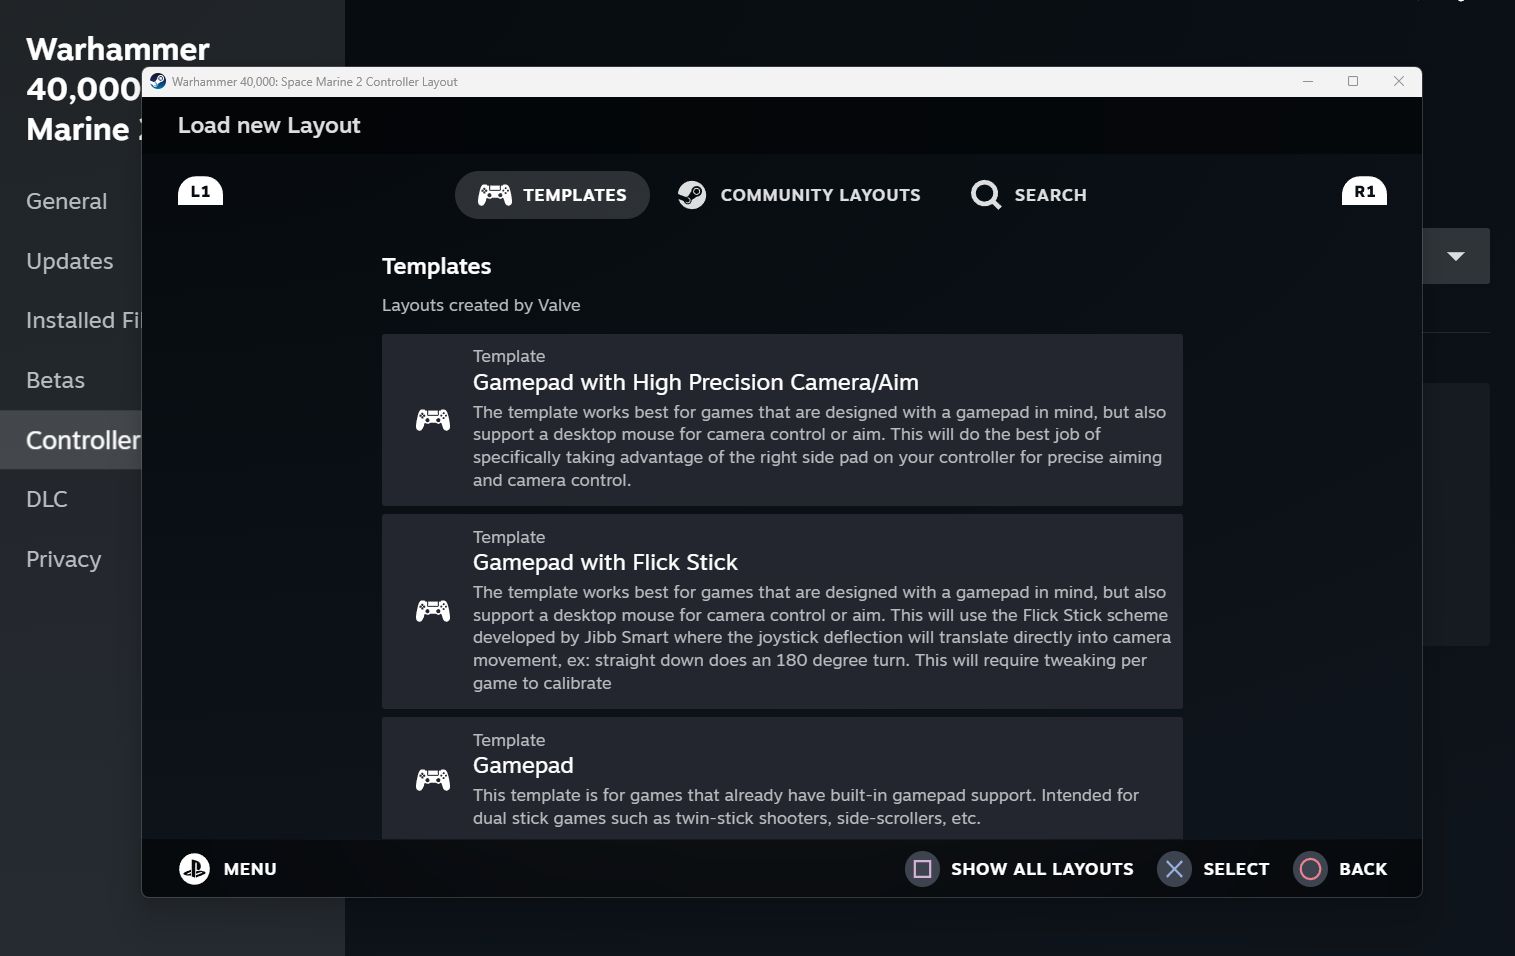
Task: Click gamepad icon of High Precision template
Action: pos(433,420)
